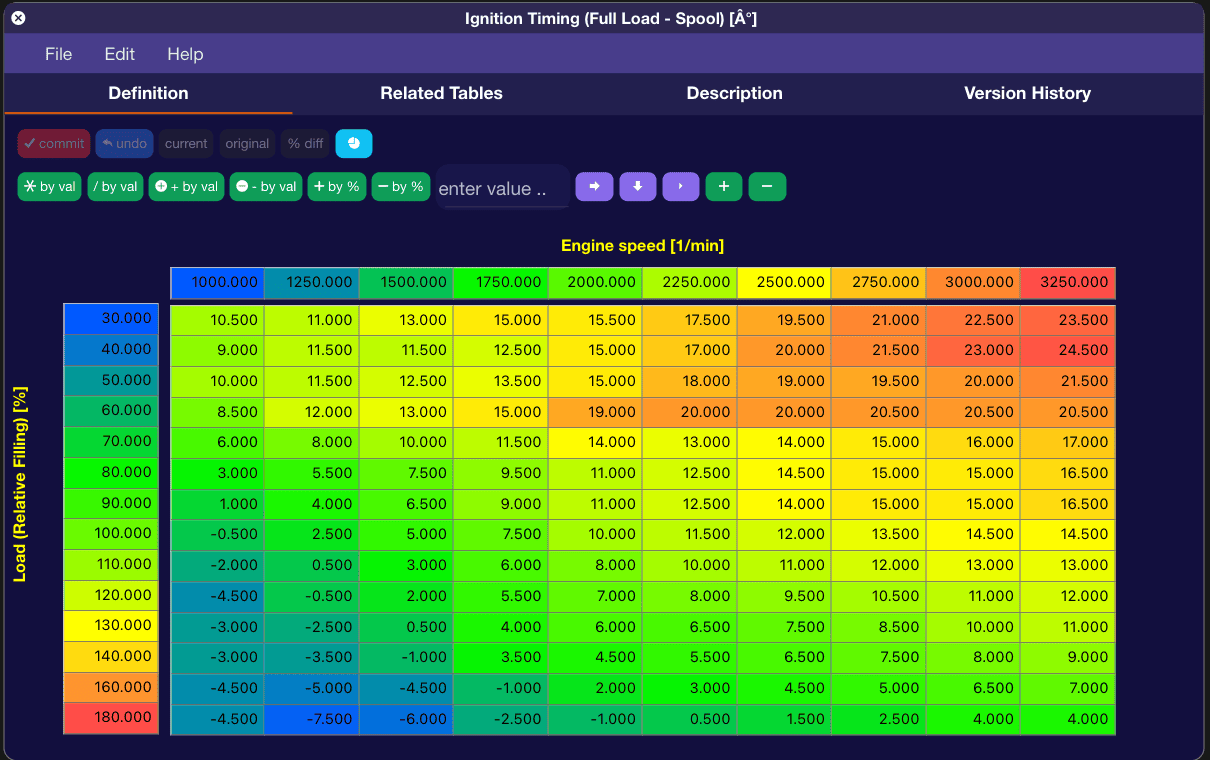
Task: Increase selection by percent
Action: click(x=337, y=186)
